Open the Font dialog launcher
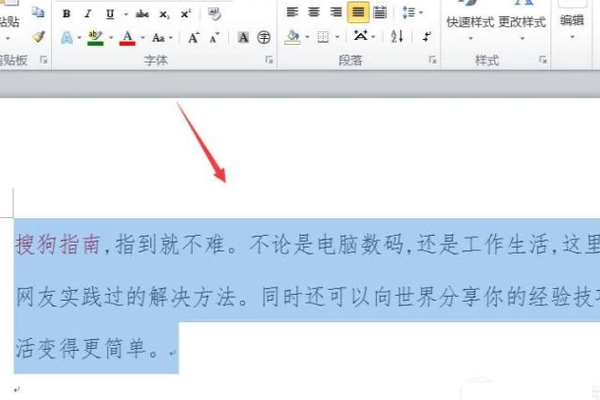Screen dimensions: 600x400 pos(269,60)
